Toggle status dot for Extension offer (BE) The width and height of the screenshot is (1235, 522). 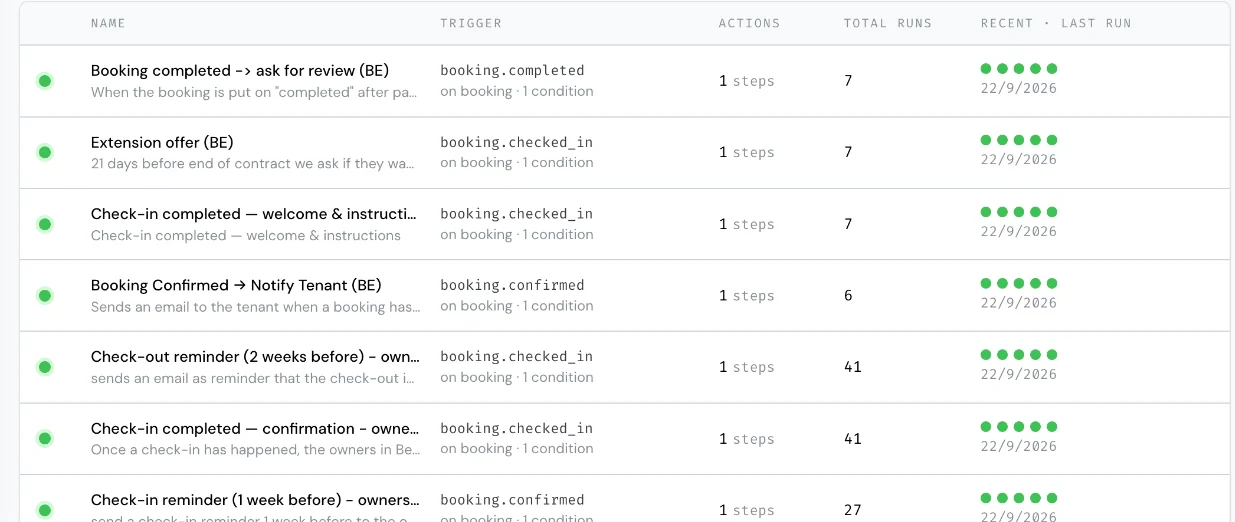click(x=45, y=152)
